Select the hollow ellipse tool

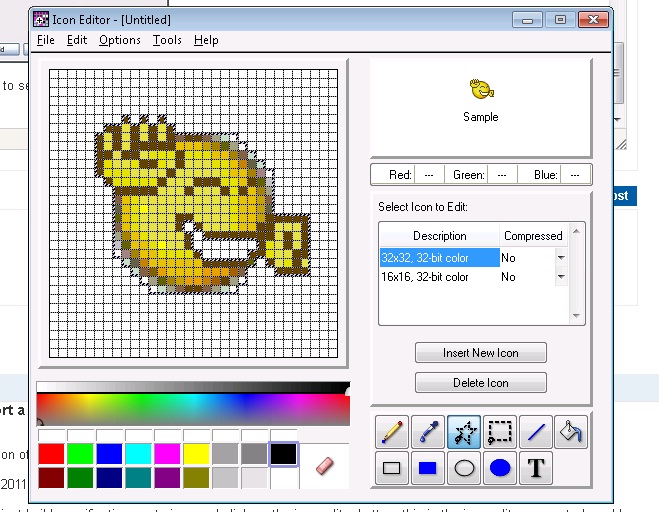pyautogui.click(x=464, y=468)
